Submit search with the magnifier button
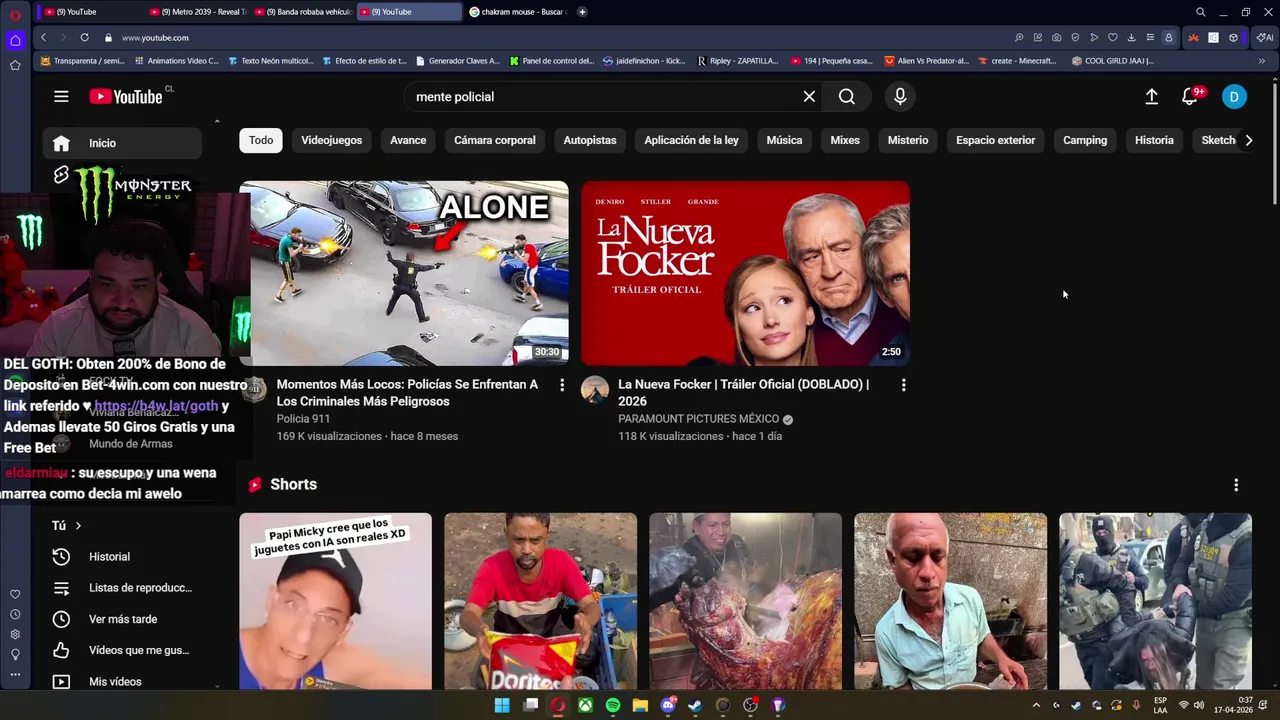The width and height of the screenshot is (1280, 720). click(x=847, y=97)
